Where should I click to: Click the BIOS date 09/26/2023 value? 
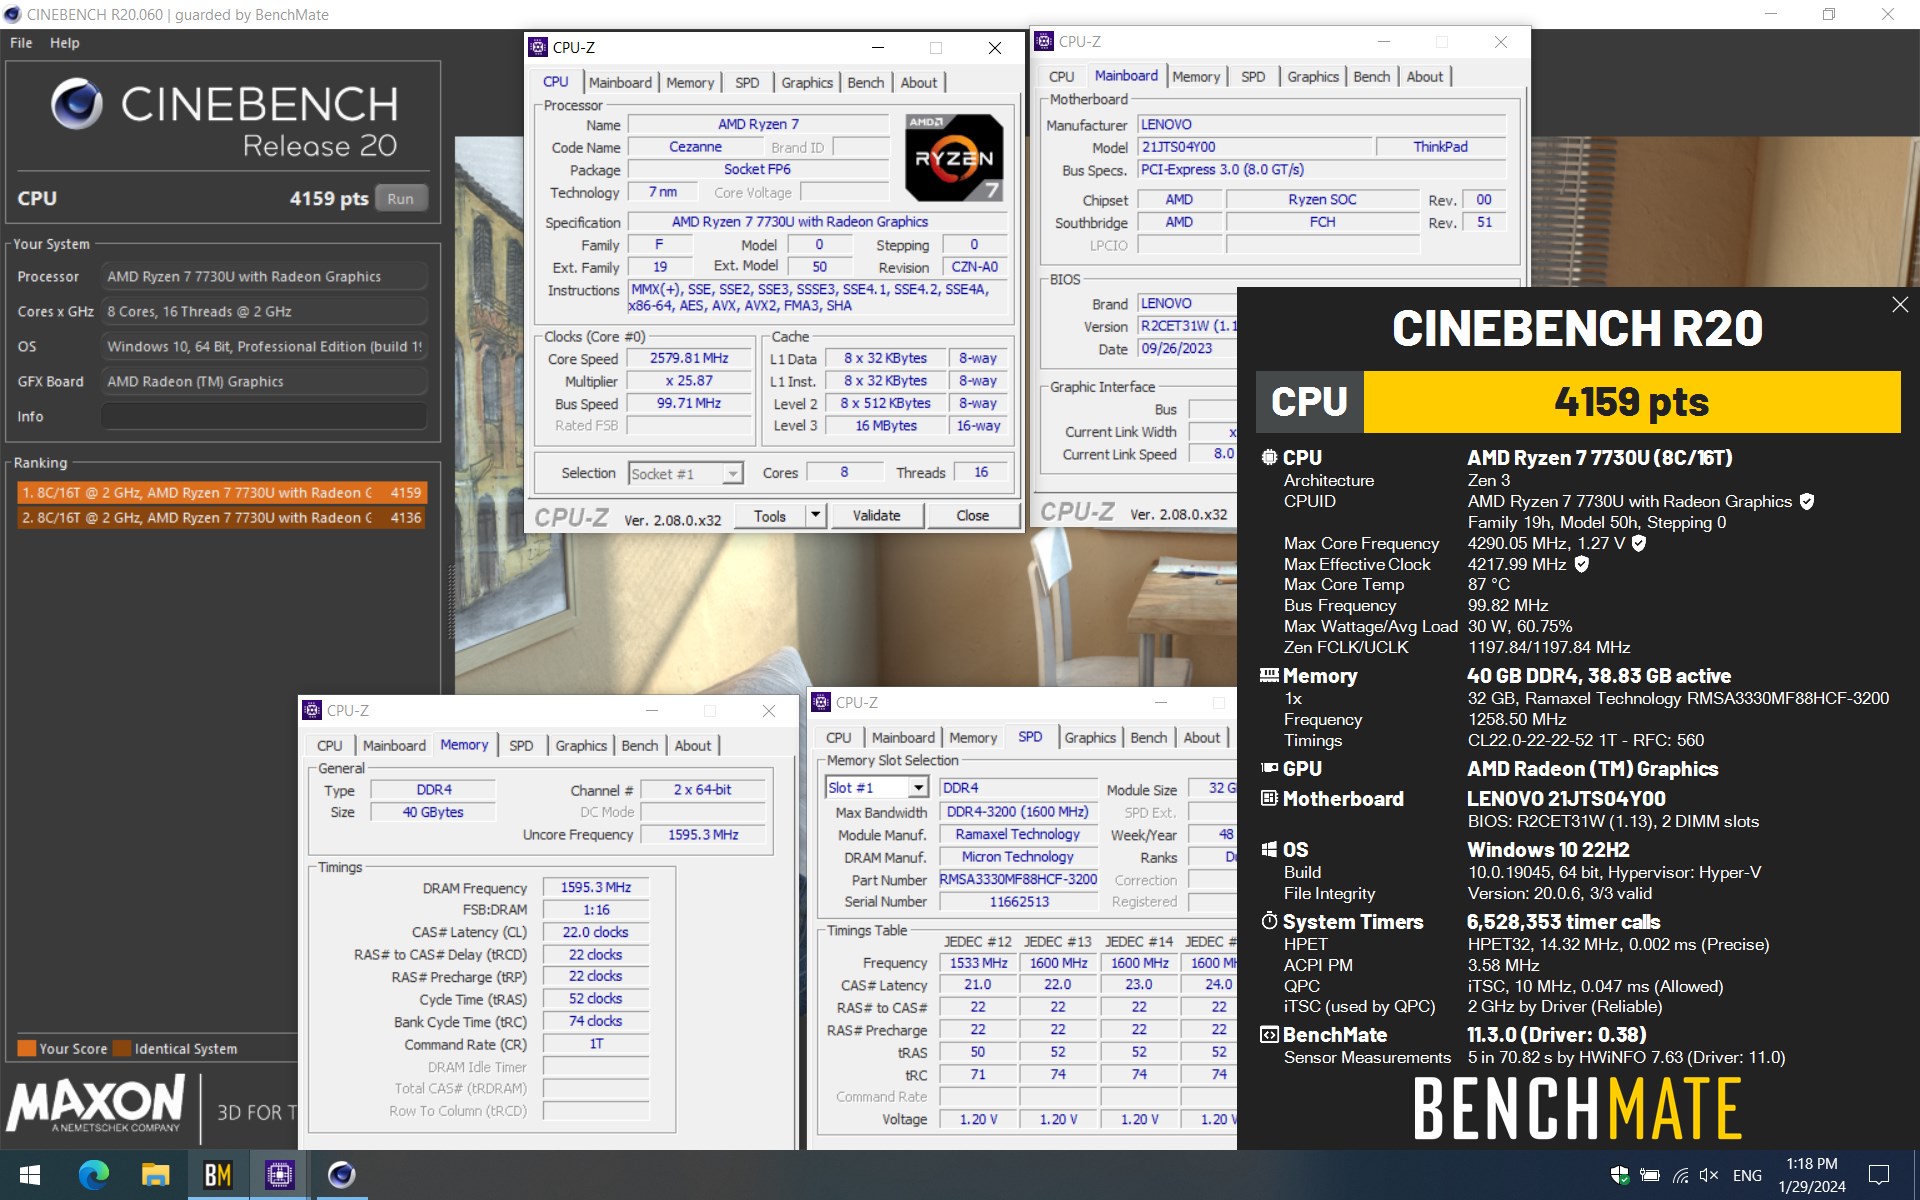pyautogui.click(x=1187, y=348)
